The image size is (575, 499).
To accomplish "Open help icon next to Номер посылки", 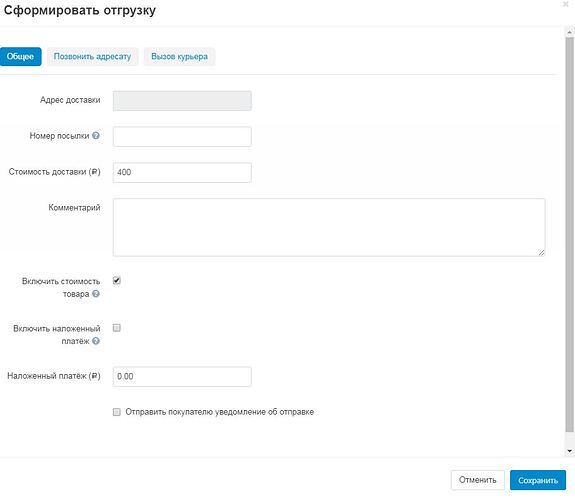I will pos(96,136).
